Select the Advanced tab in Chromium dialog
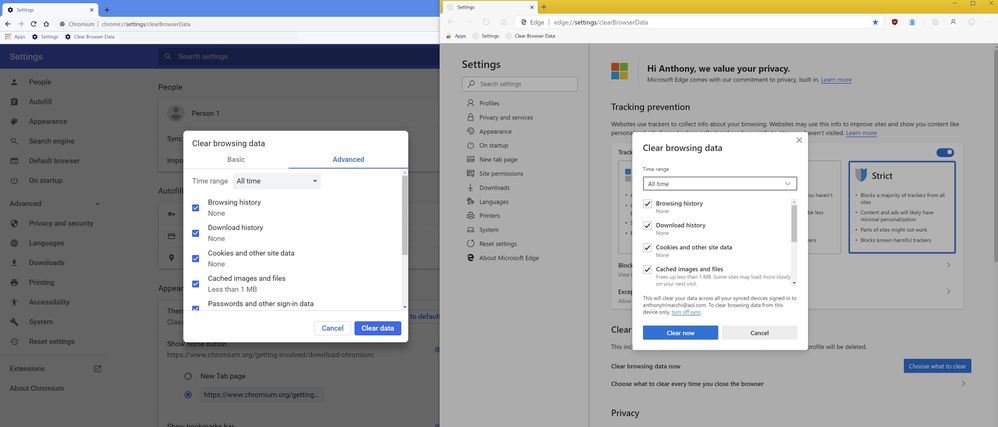Viewport: 998px width, 427px height. [348, 160]
